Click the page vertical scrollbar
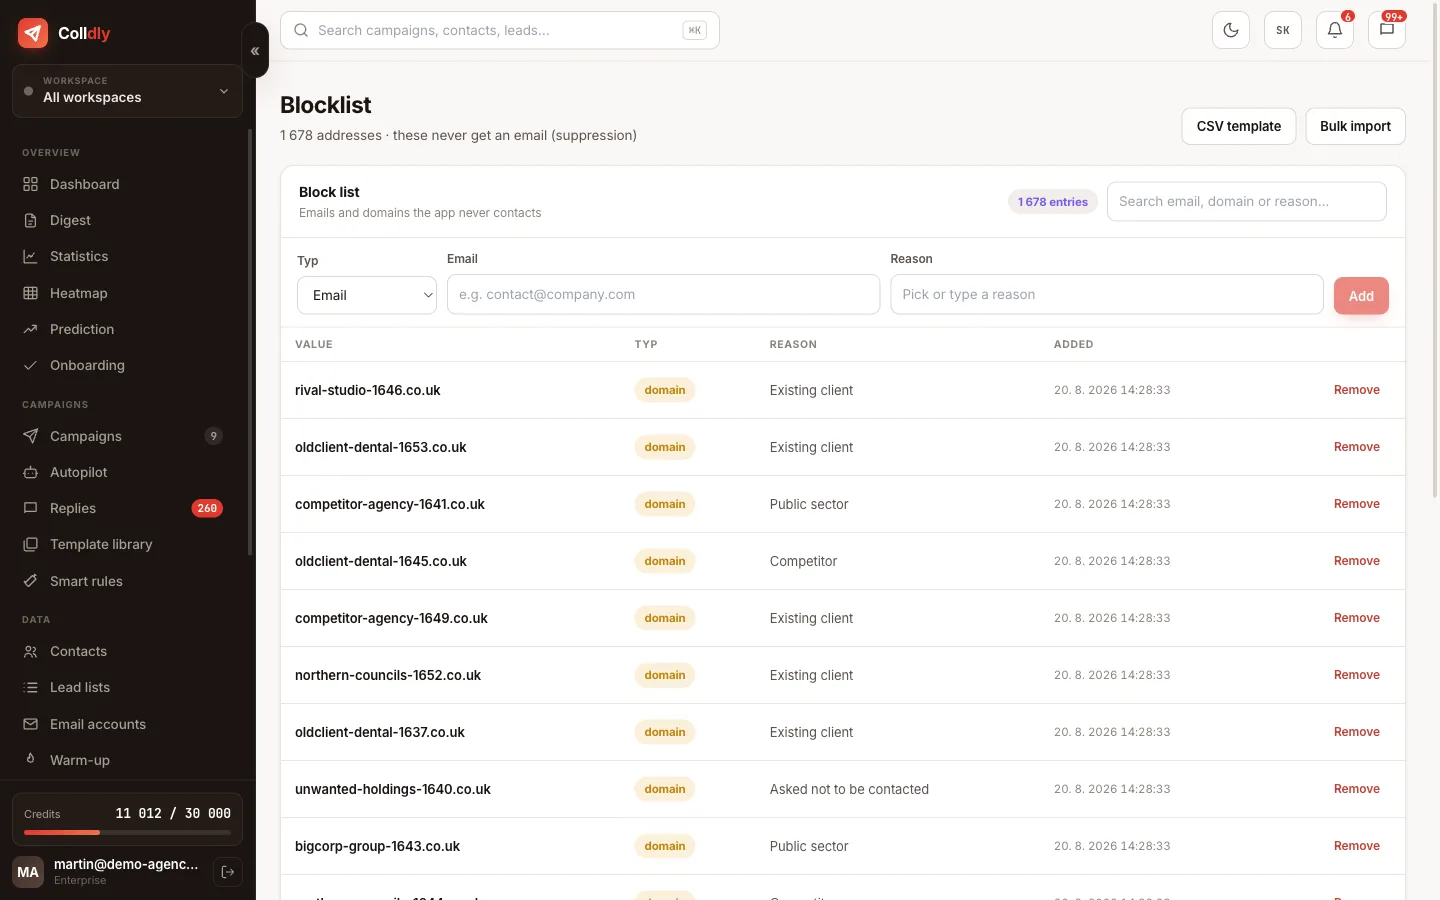Image resolution: width=1440 pixels, height=900 pixels. coord(1435,250)
